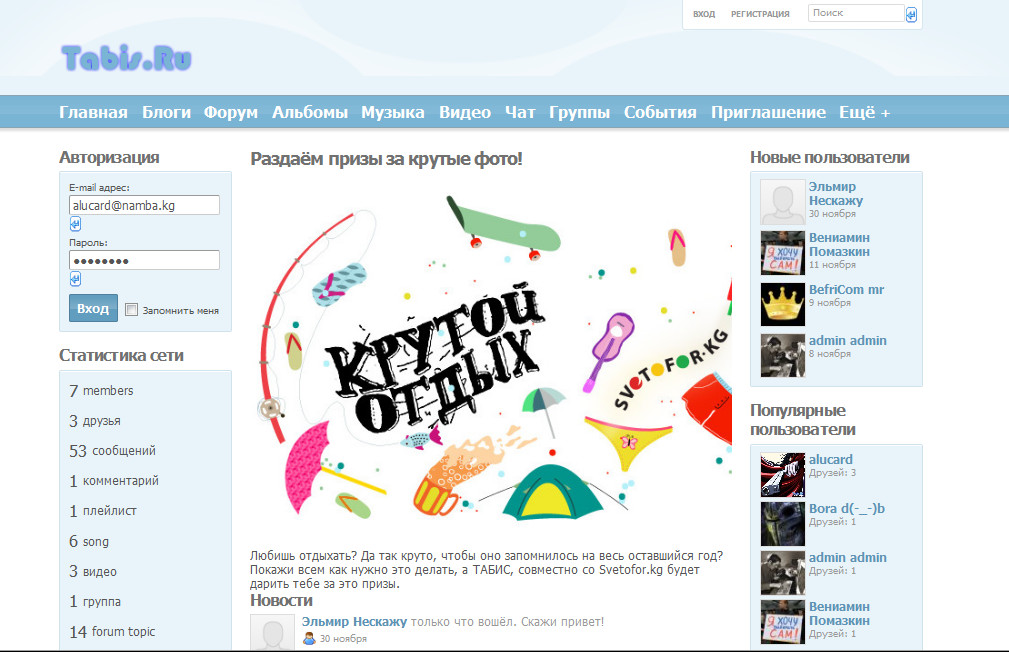Open Bora d(-_-)b avatar thumbnail

(782, 524)
